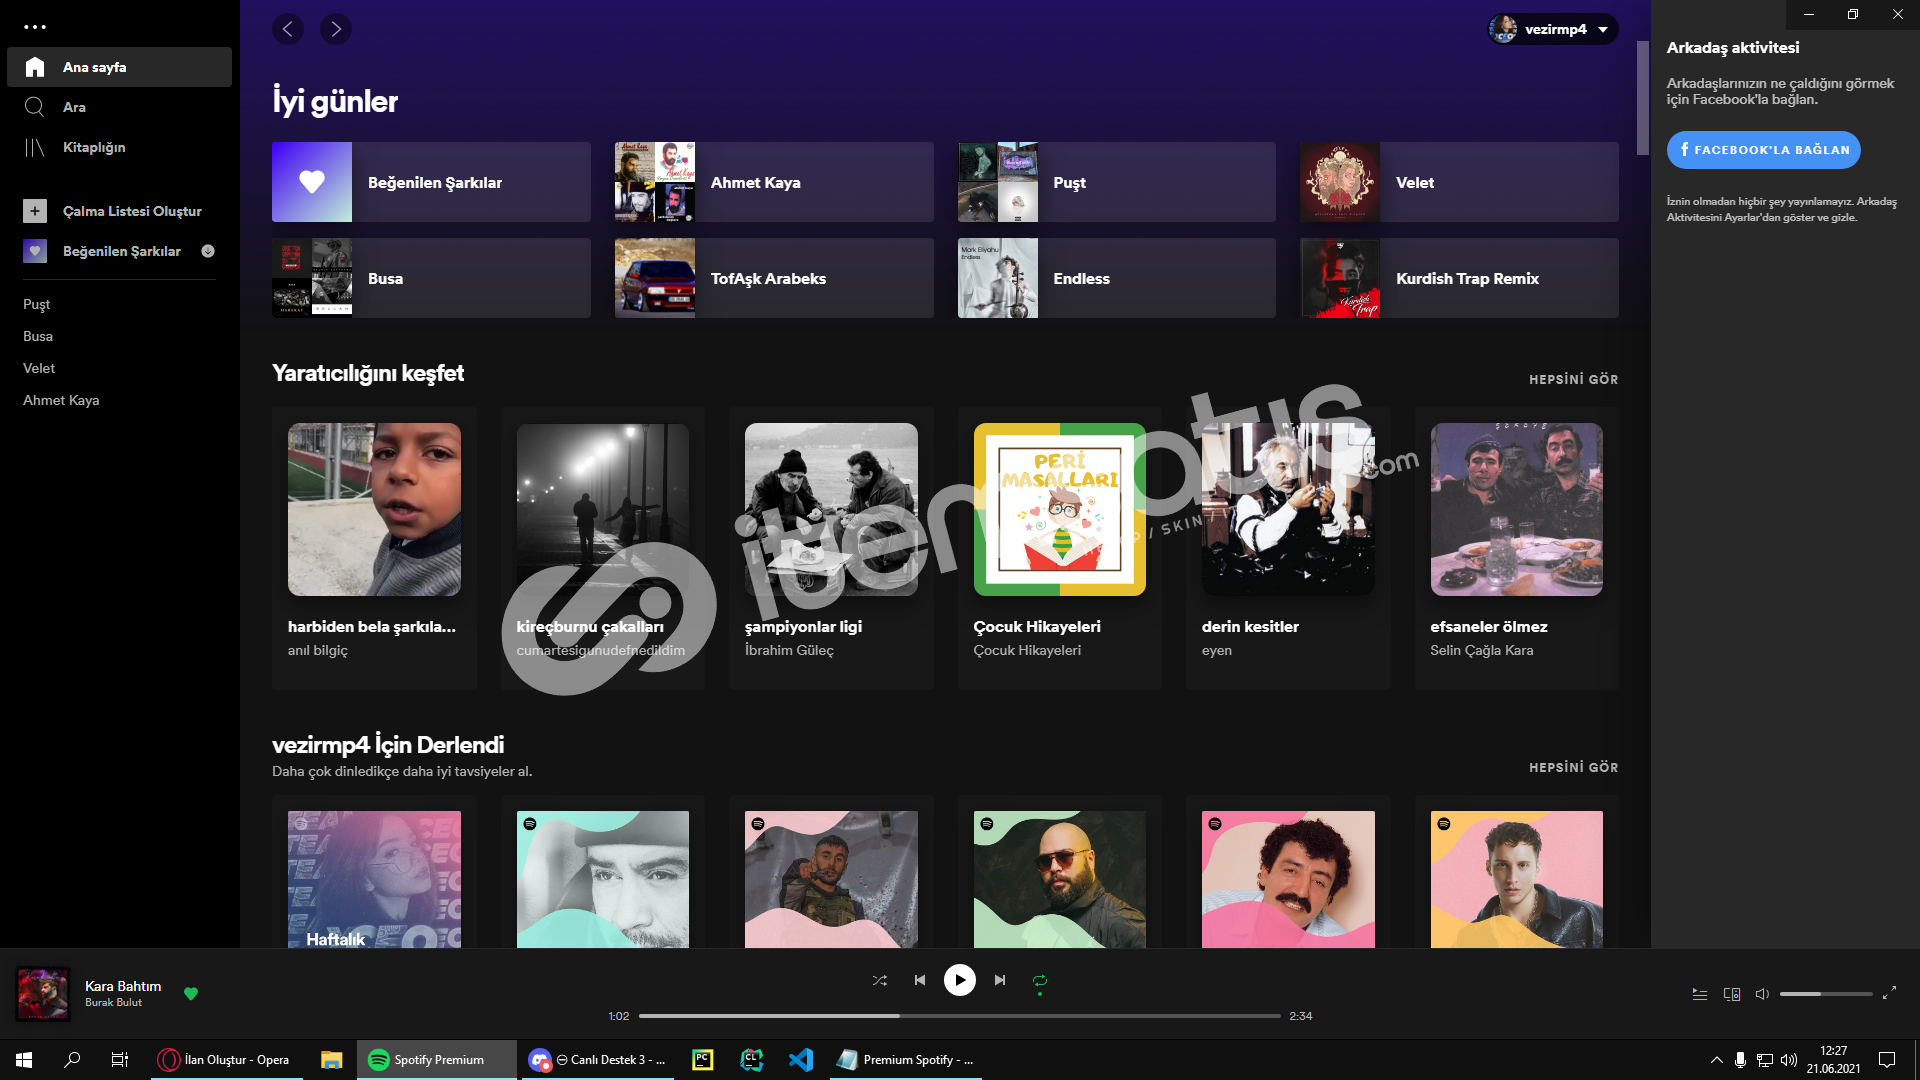Open kireçburnu çakalları playlist card

(603, 548)
